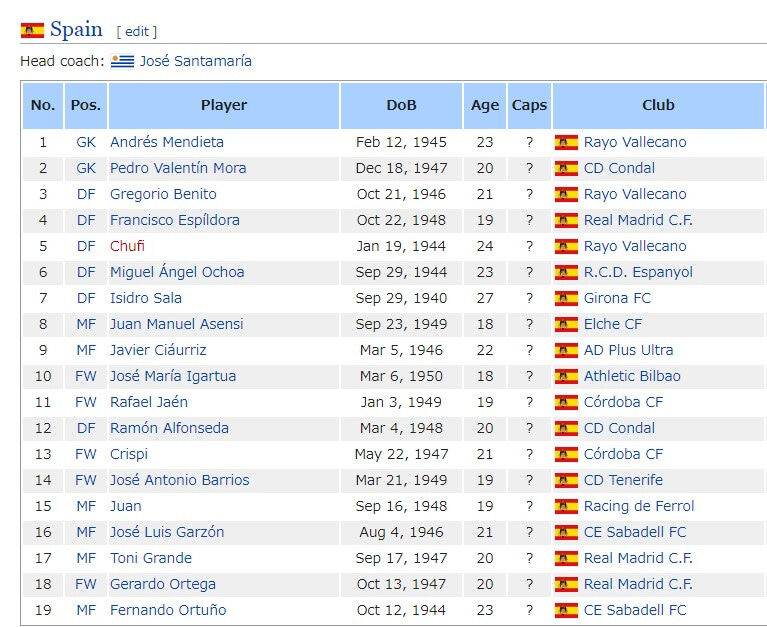Image resolution: width=767 pixels, height=627 pixels.
Task: Open the red link for player Chufi
Action: click(x=127, y=246)
